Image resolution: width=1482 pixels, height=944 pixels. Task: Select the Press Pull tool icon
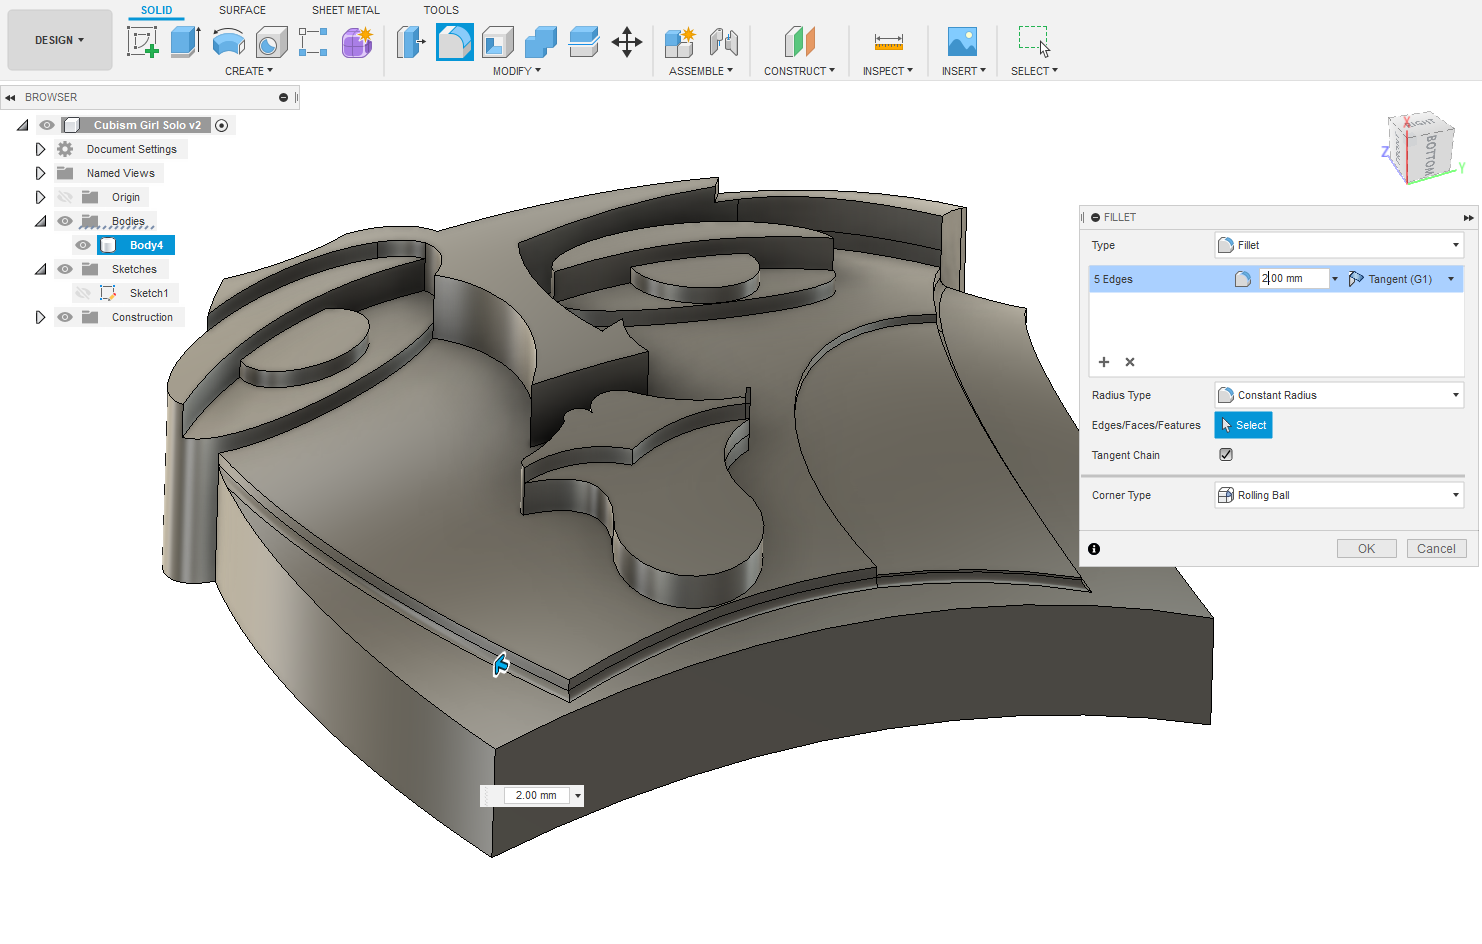[x=410, y=42]
